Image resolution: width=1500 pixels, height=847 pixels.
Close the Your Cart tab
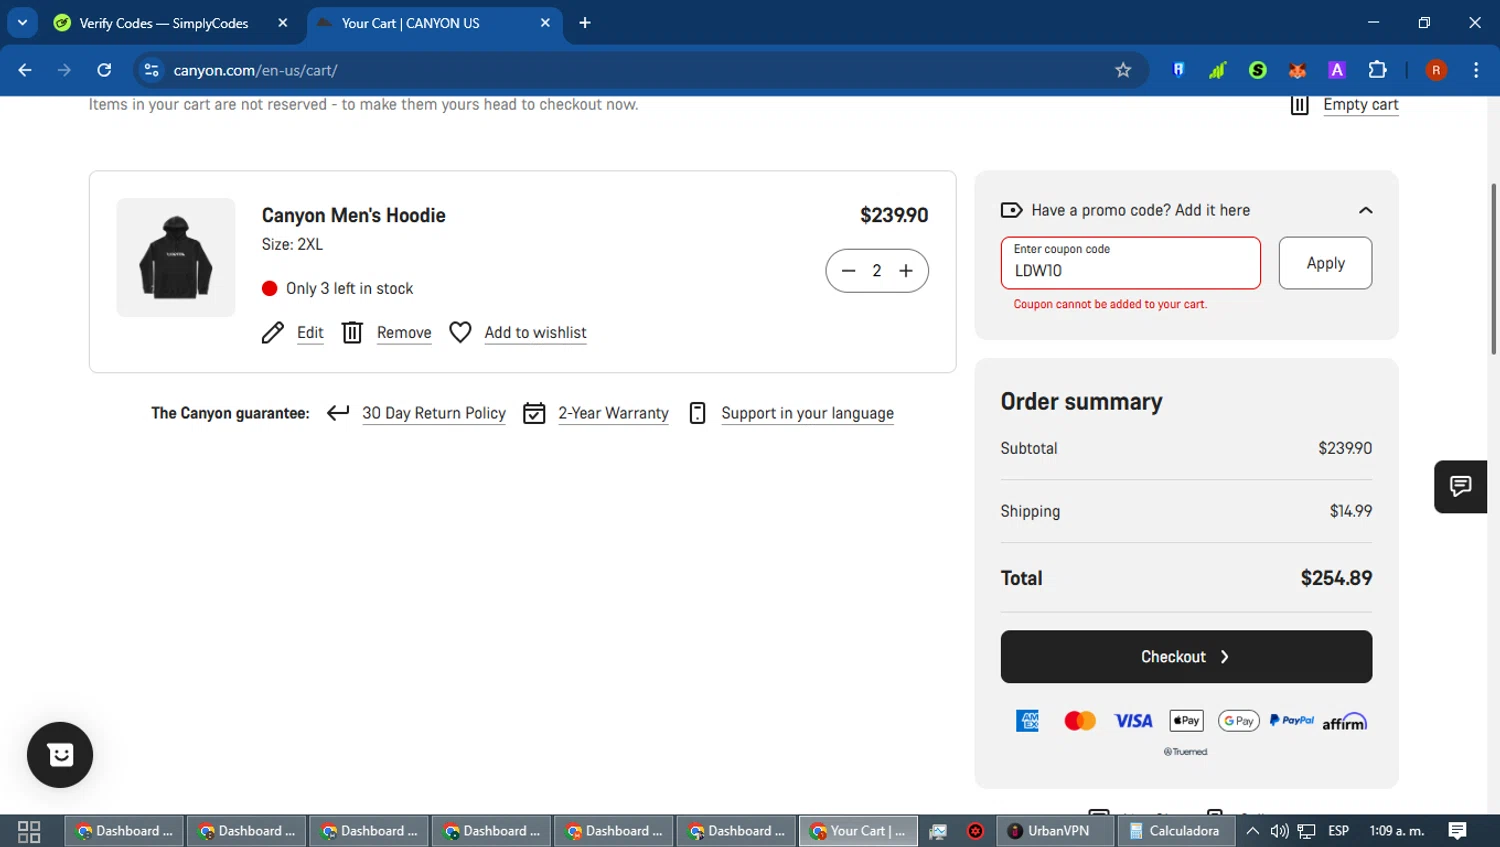click(x=545, y=23)
